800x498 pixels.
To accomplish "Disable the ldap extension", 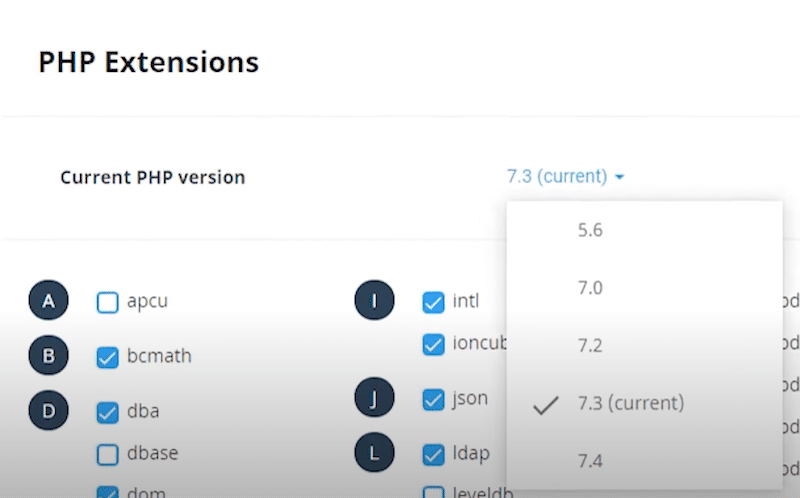I will (433, 455).
